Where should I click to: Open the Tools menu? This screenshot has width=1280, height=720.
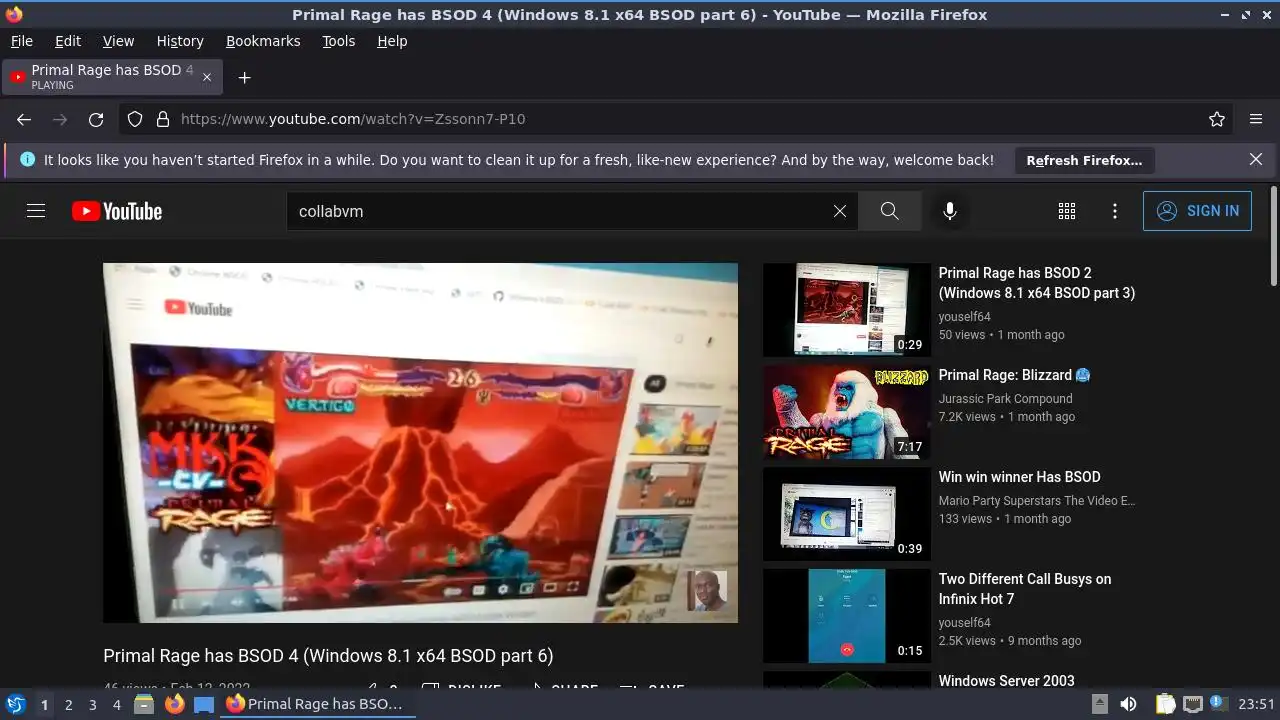pyautogui.click(x=338, y=41)
